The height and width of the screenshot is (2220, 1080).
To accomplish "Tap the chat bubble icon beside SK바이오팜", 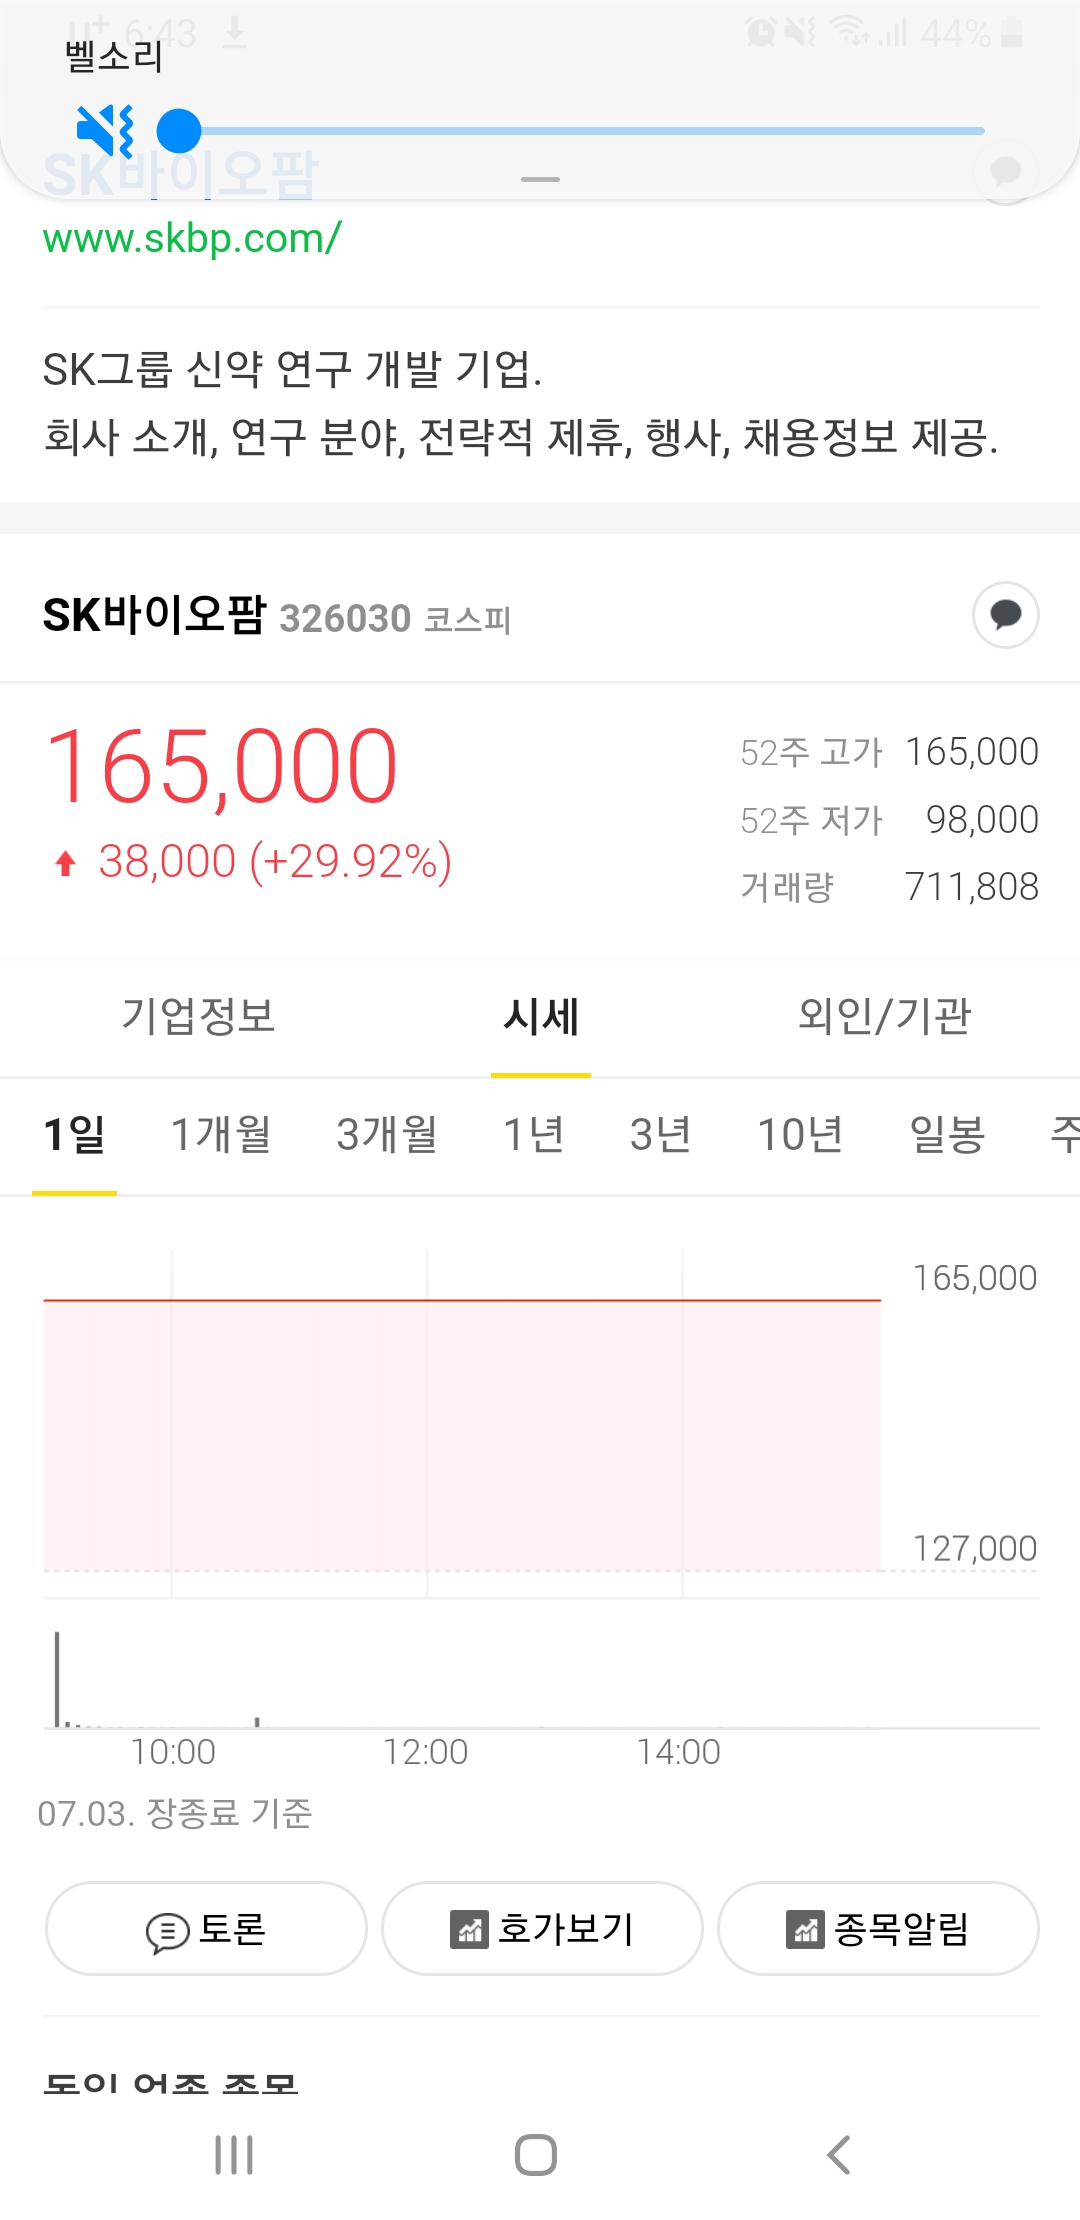I will coord(1005,614).
